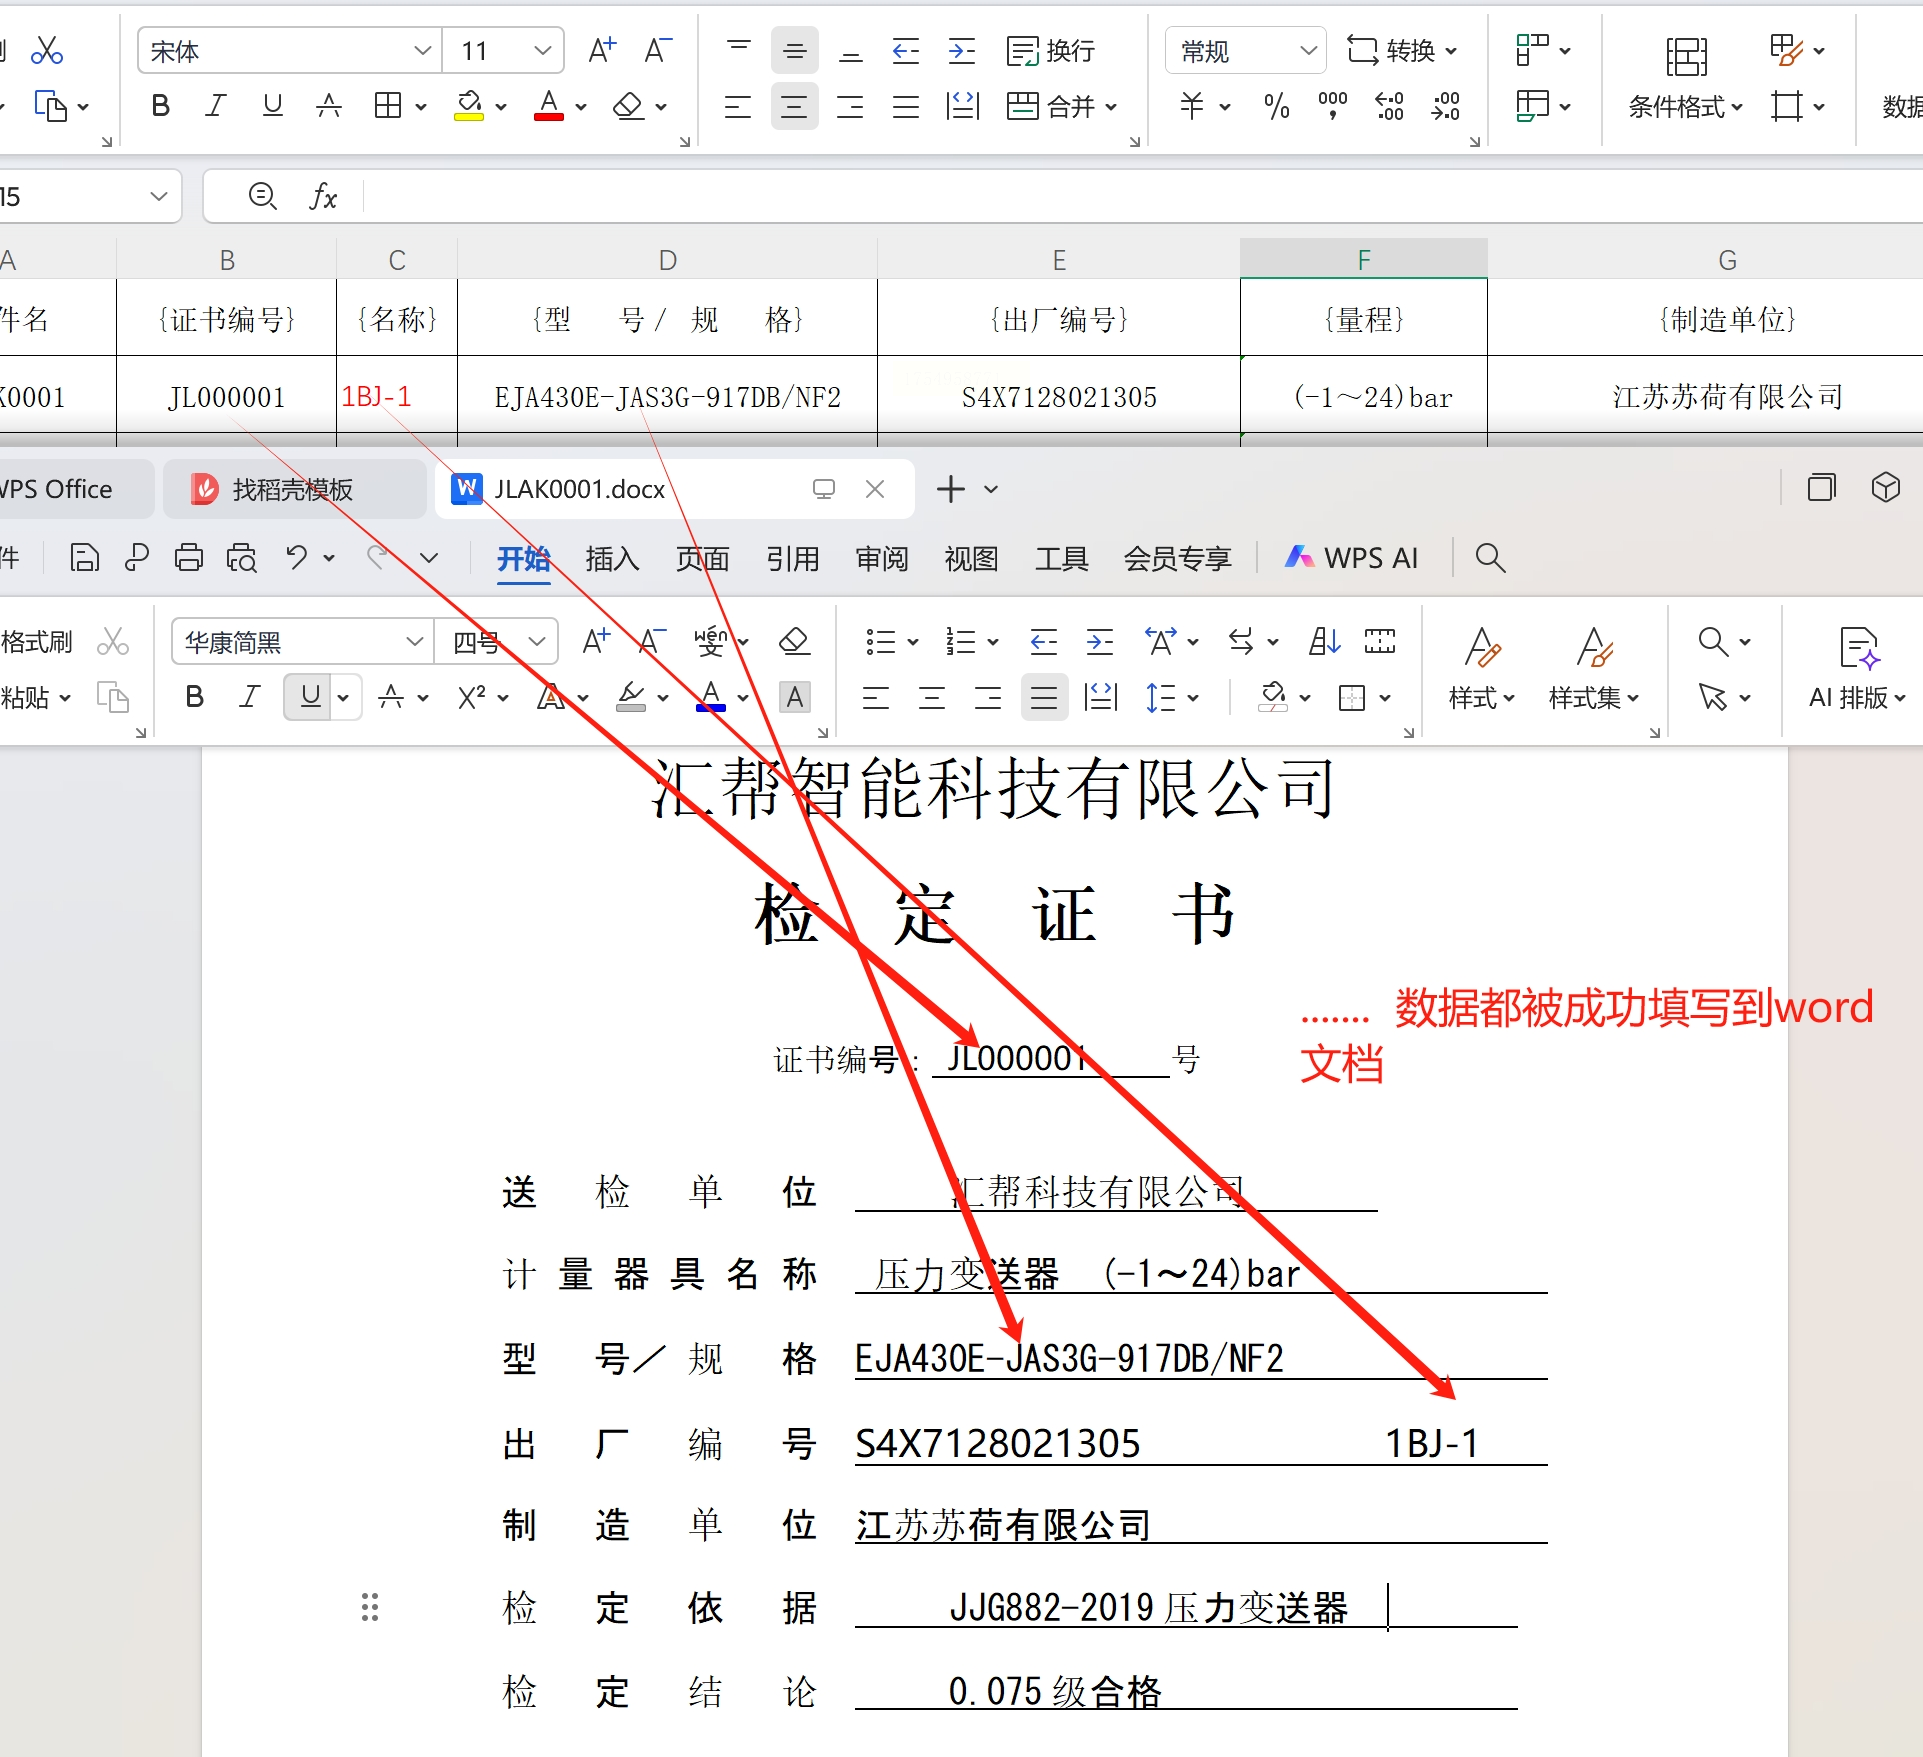
Task: Toggle underline in Word toolbar
Action: point(310,696)
